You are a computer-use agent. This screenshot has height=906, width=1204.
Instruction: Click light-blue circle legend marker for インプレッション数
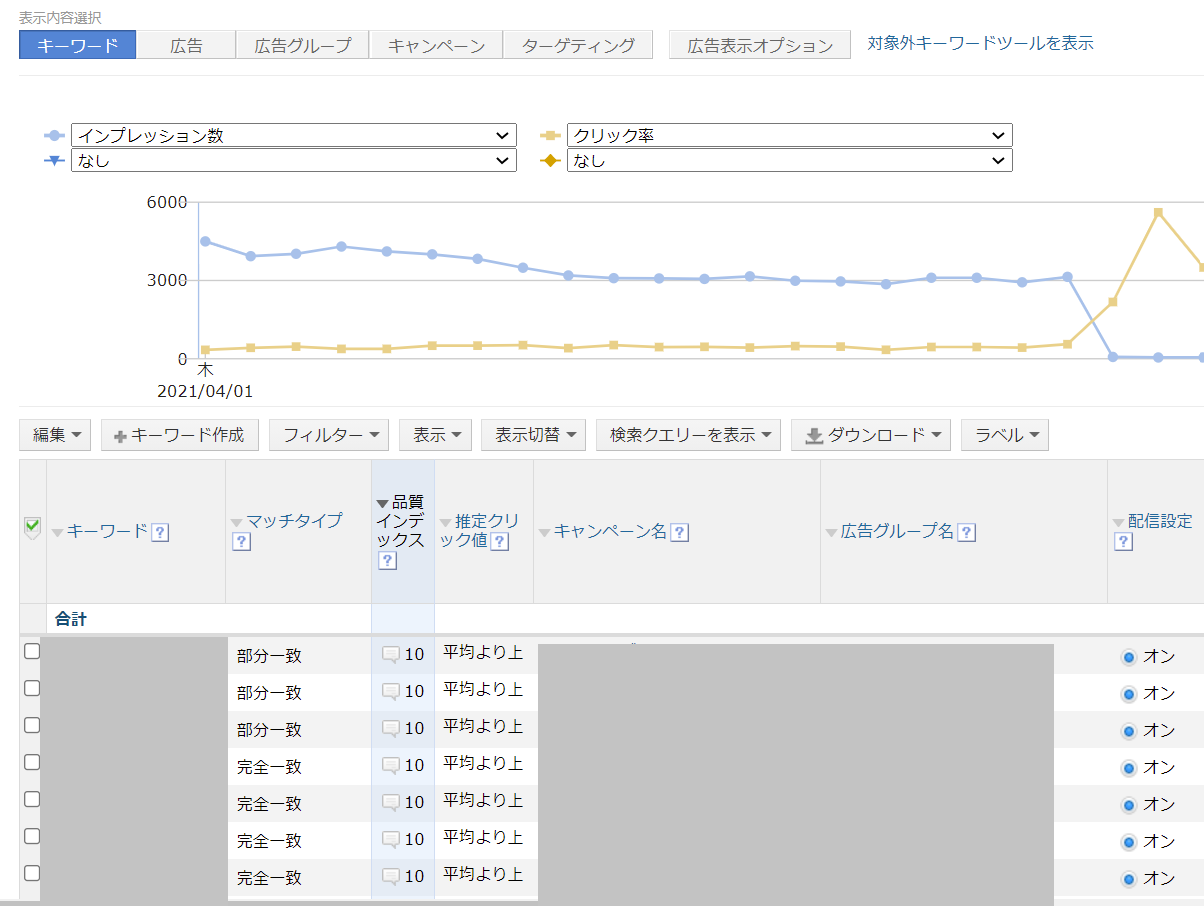coord(55,135)
